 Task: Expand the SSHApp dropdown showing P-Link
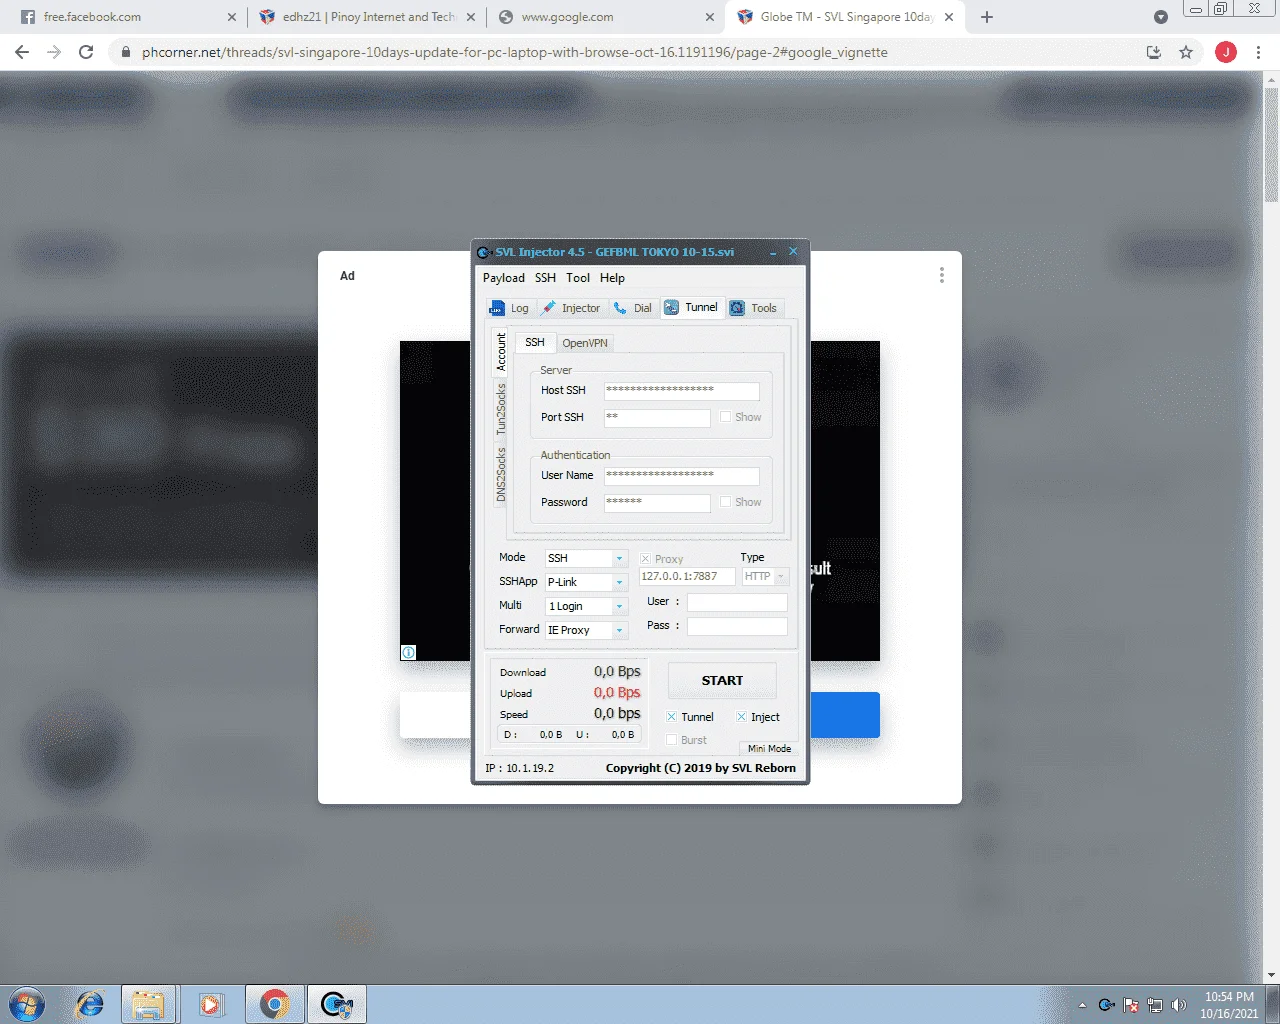point(619,582)
